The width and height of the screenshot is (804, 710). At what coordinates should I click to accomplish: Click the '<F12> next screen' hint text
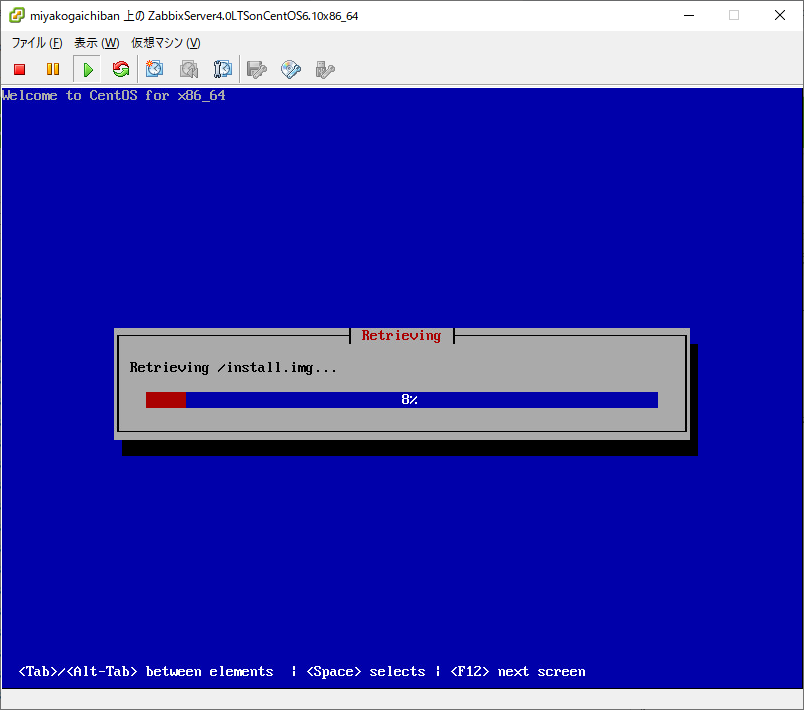[x=518, y=672]
